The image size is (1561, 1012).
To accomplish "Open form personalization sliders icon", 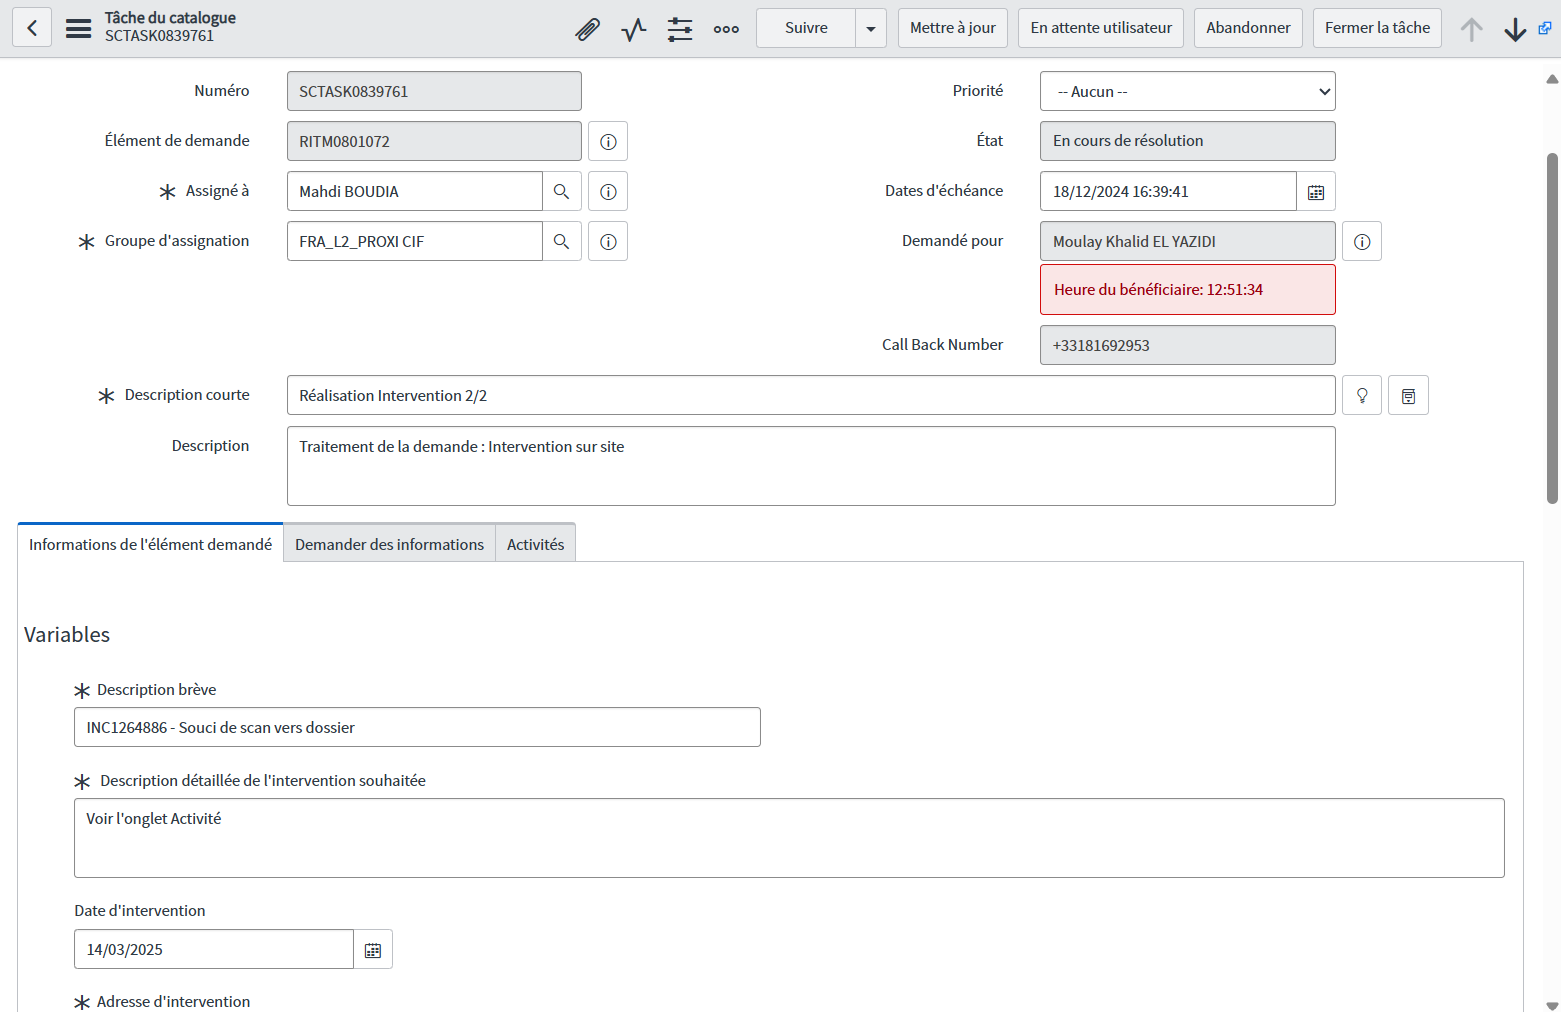I will coord(680,29).
